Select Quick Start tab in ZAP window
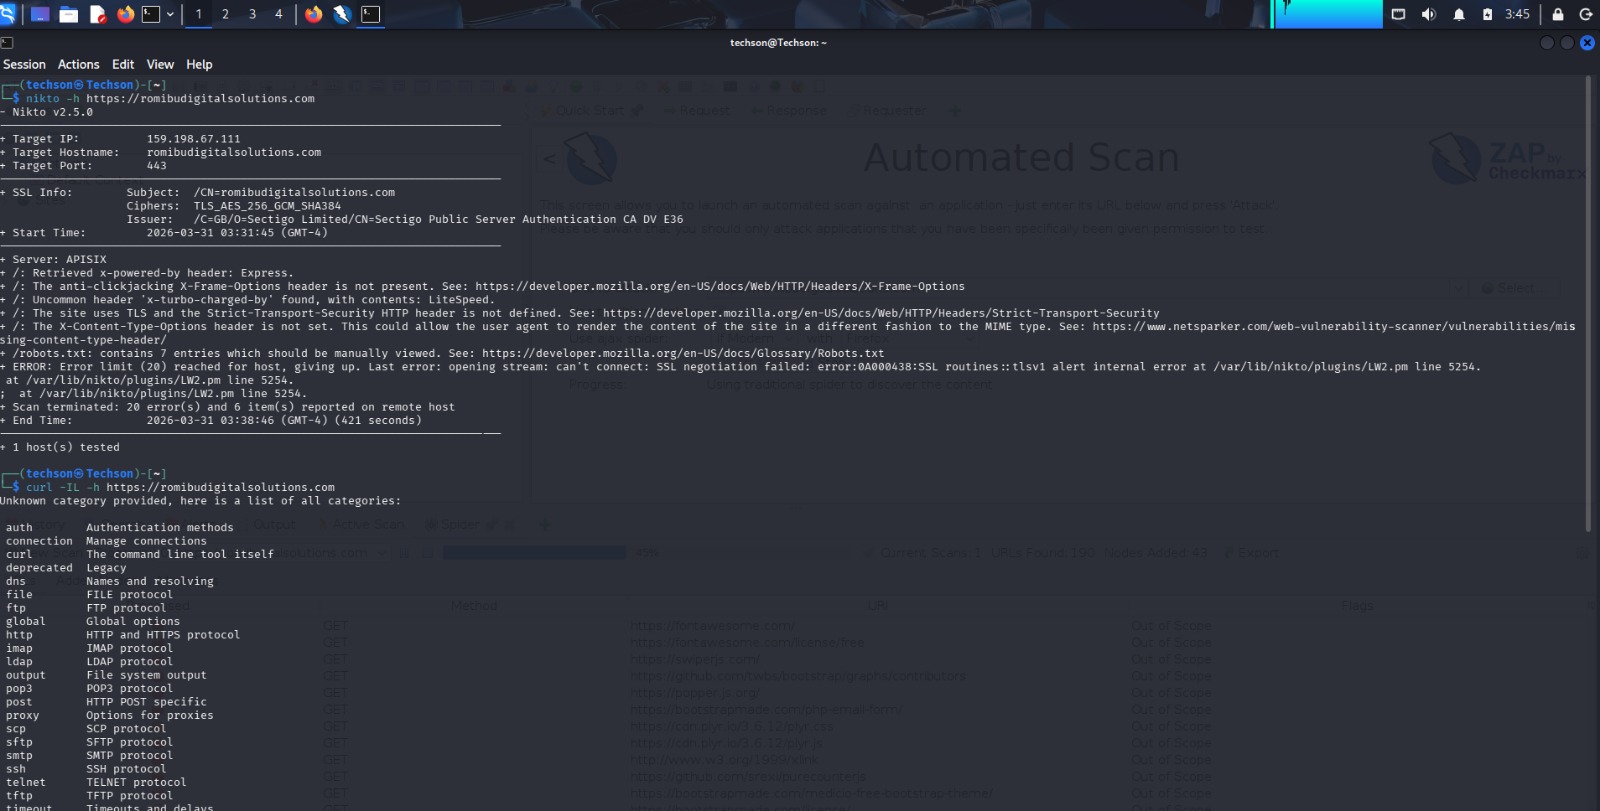The image size is (1600, 811). [590, 110]
